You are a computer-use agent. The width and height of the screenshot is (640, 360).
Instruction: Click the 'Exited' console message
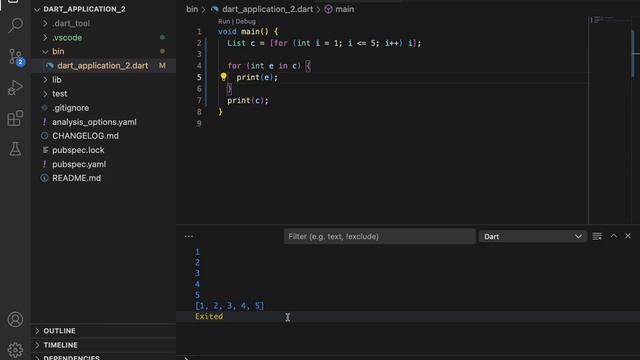pyautogui.click(x=209, y=316)
